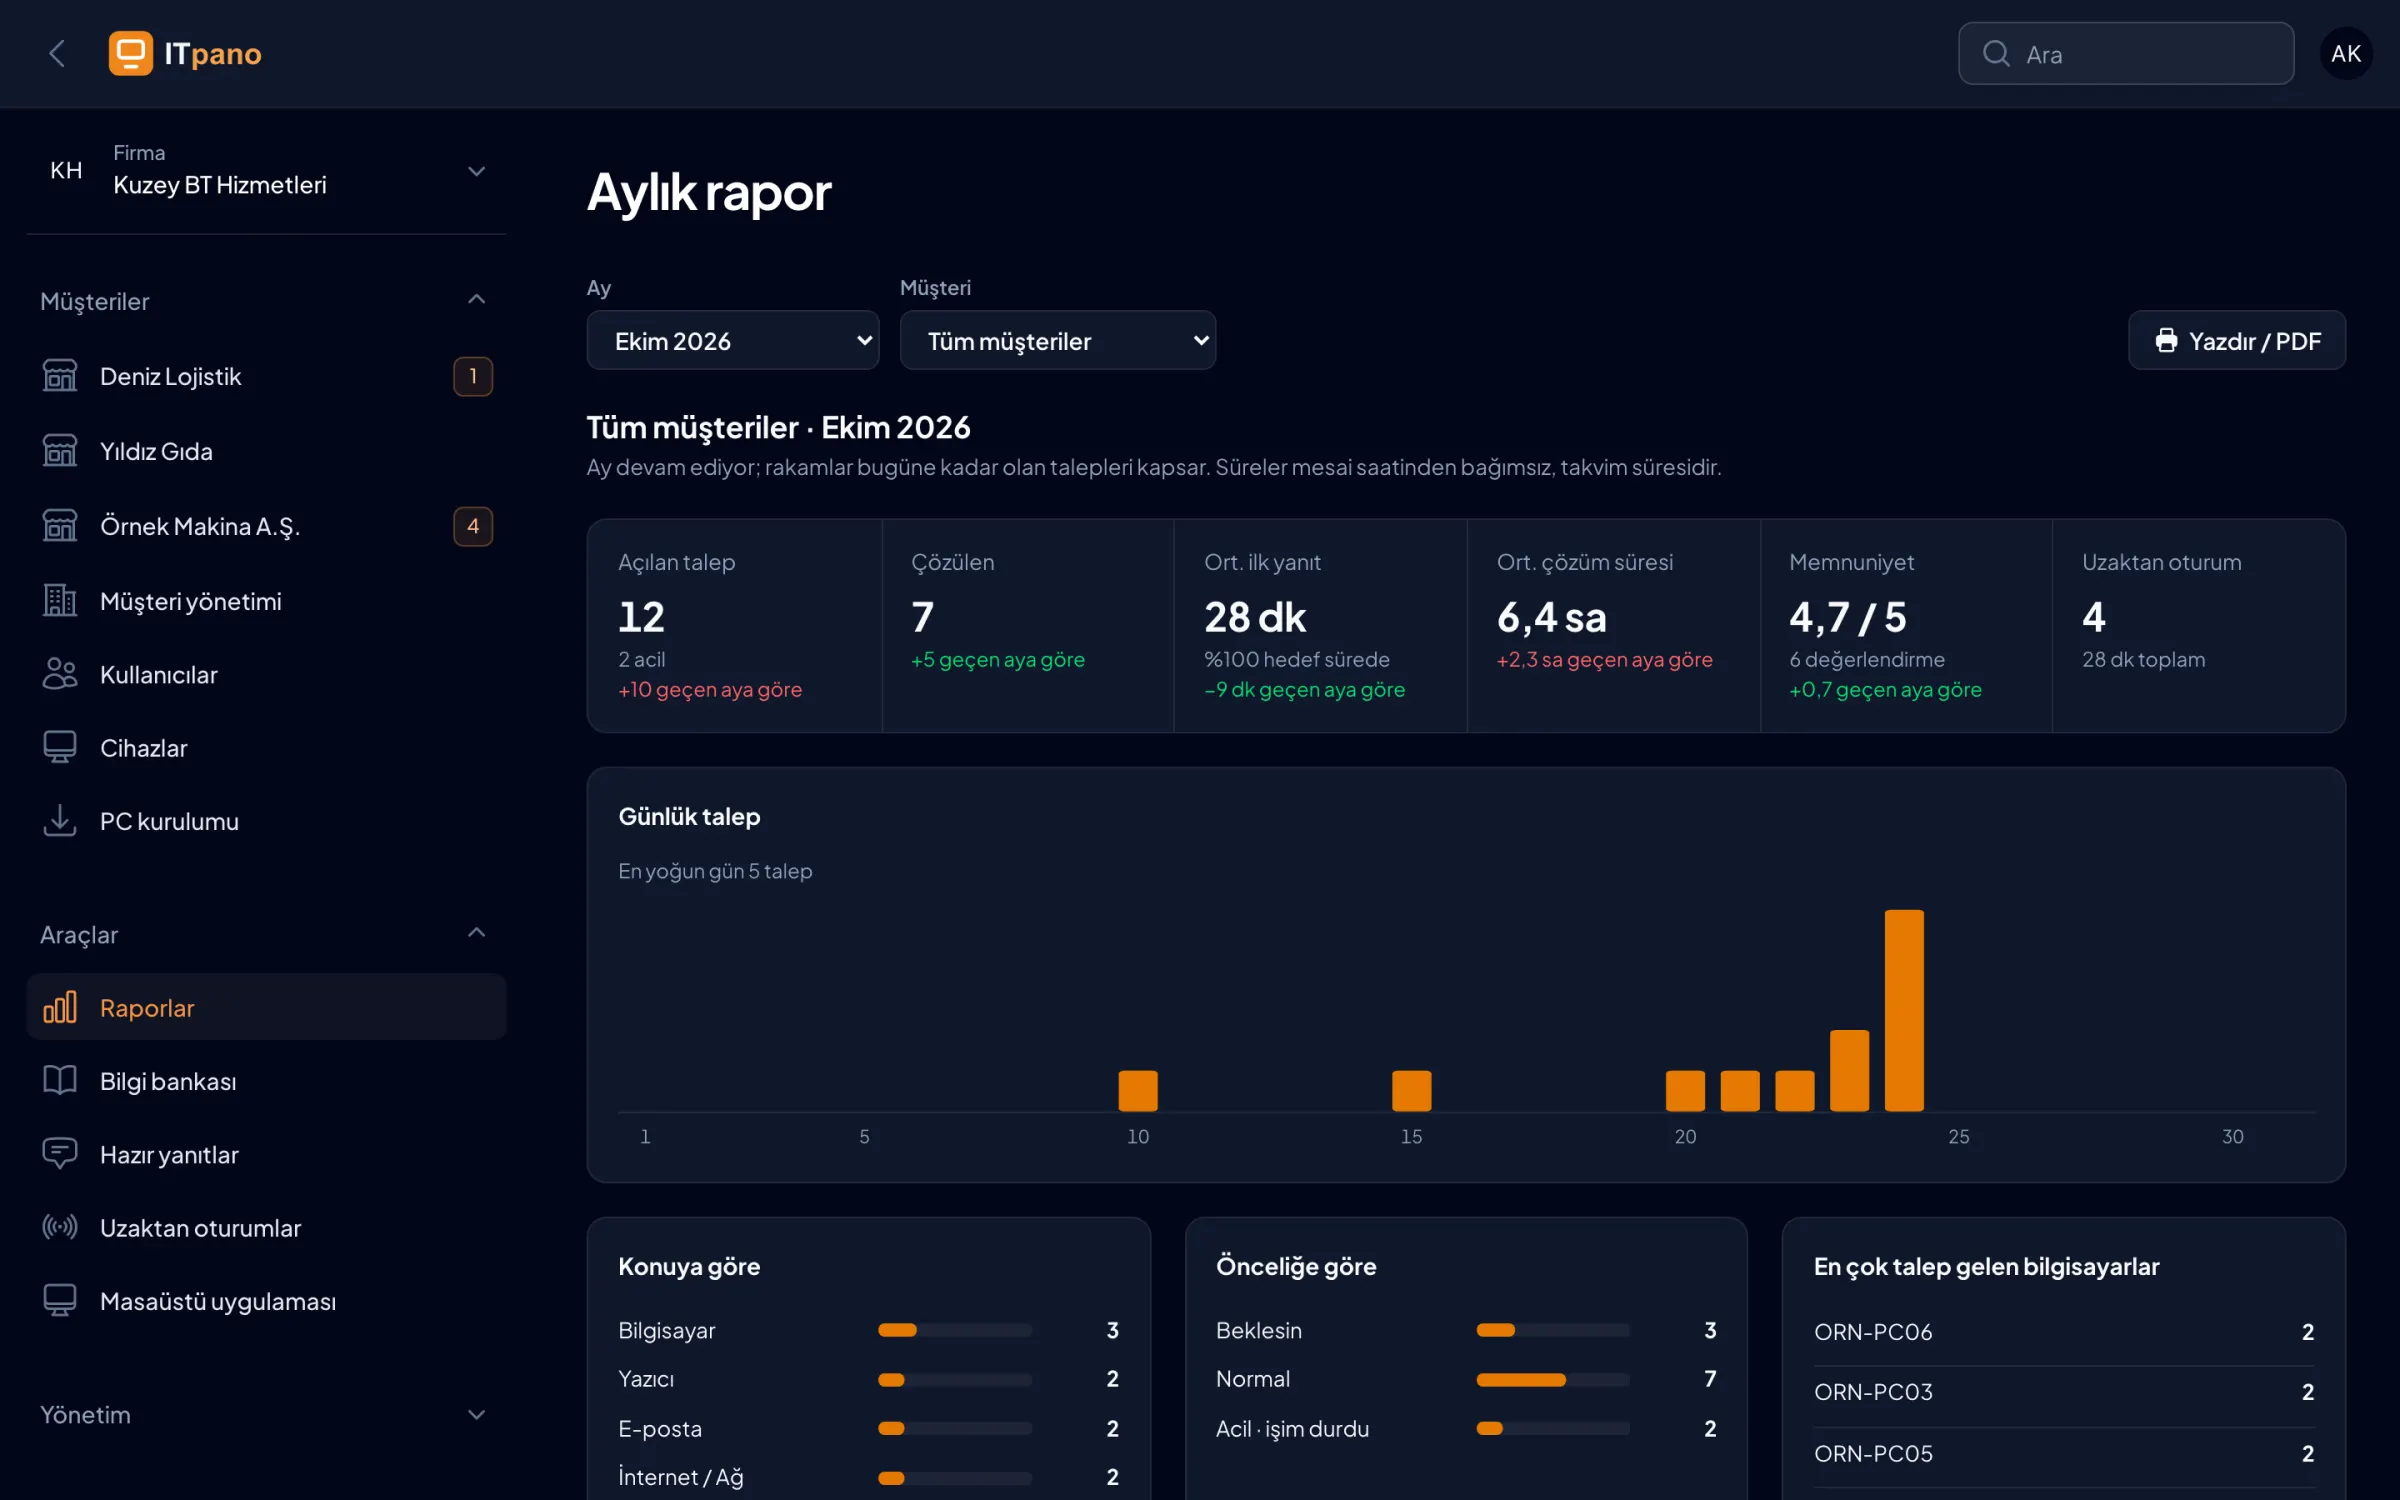Click the Raporlar bar chart icon
This screenshot has width=2400, height=1500.
(60, 1008)
